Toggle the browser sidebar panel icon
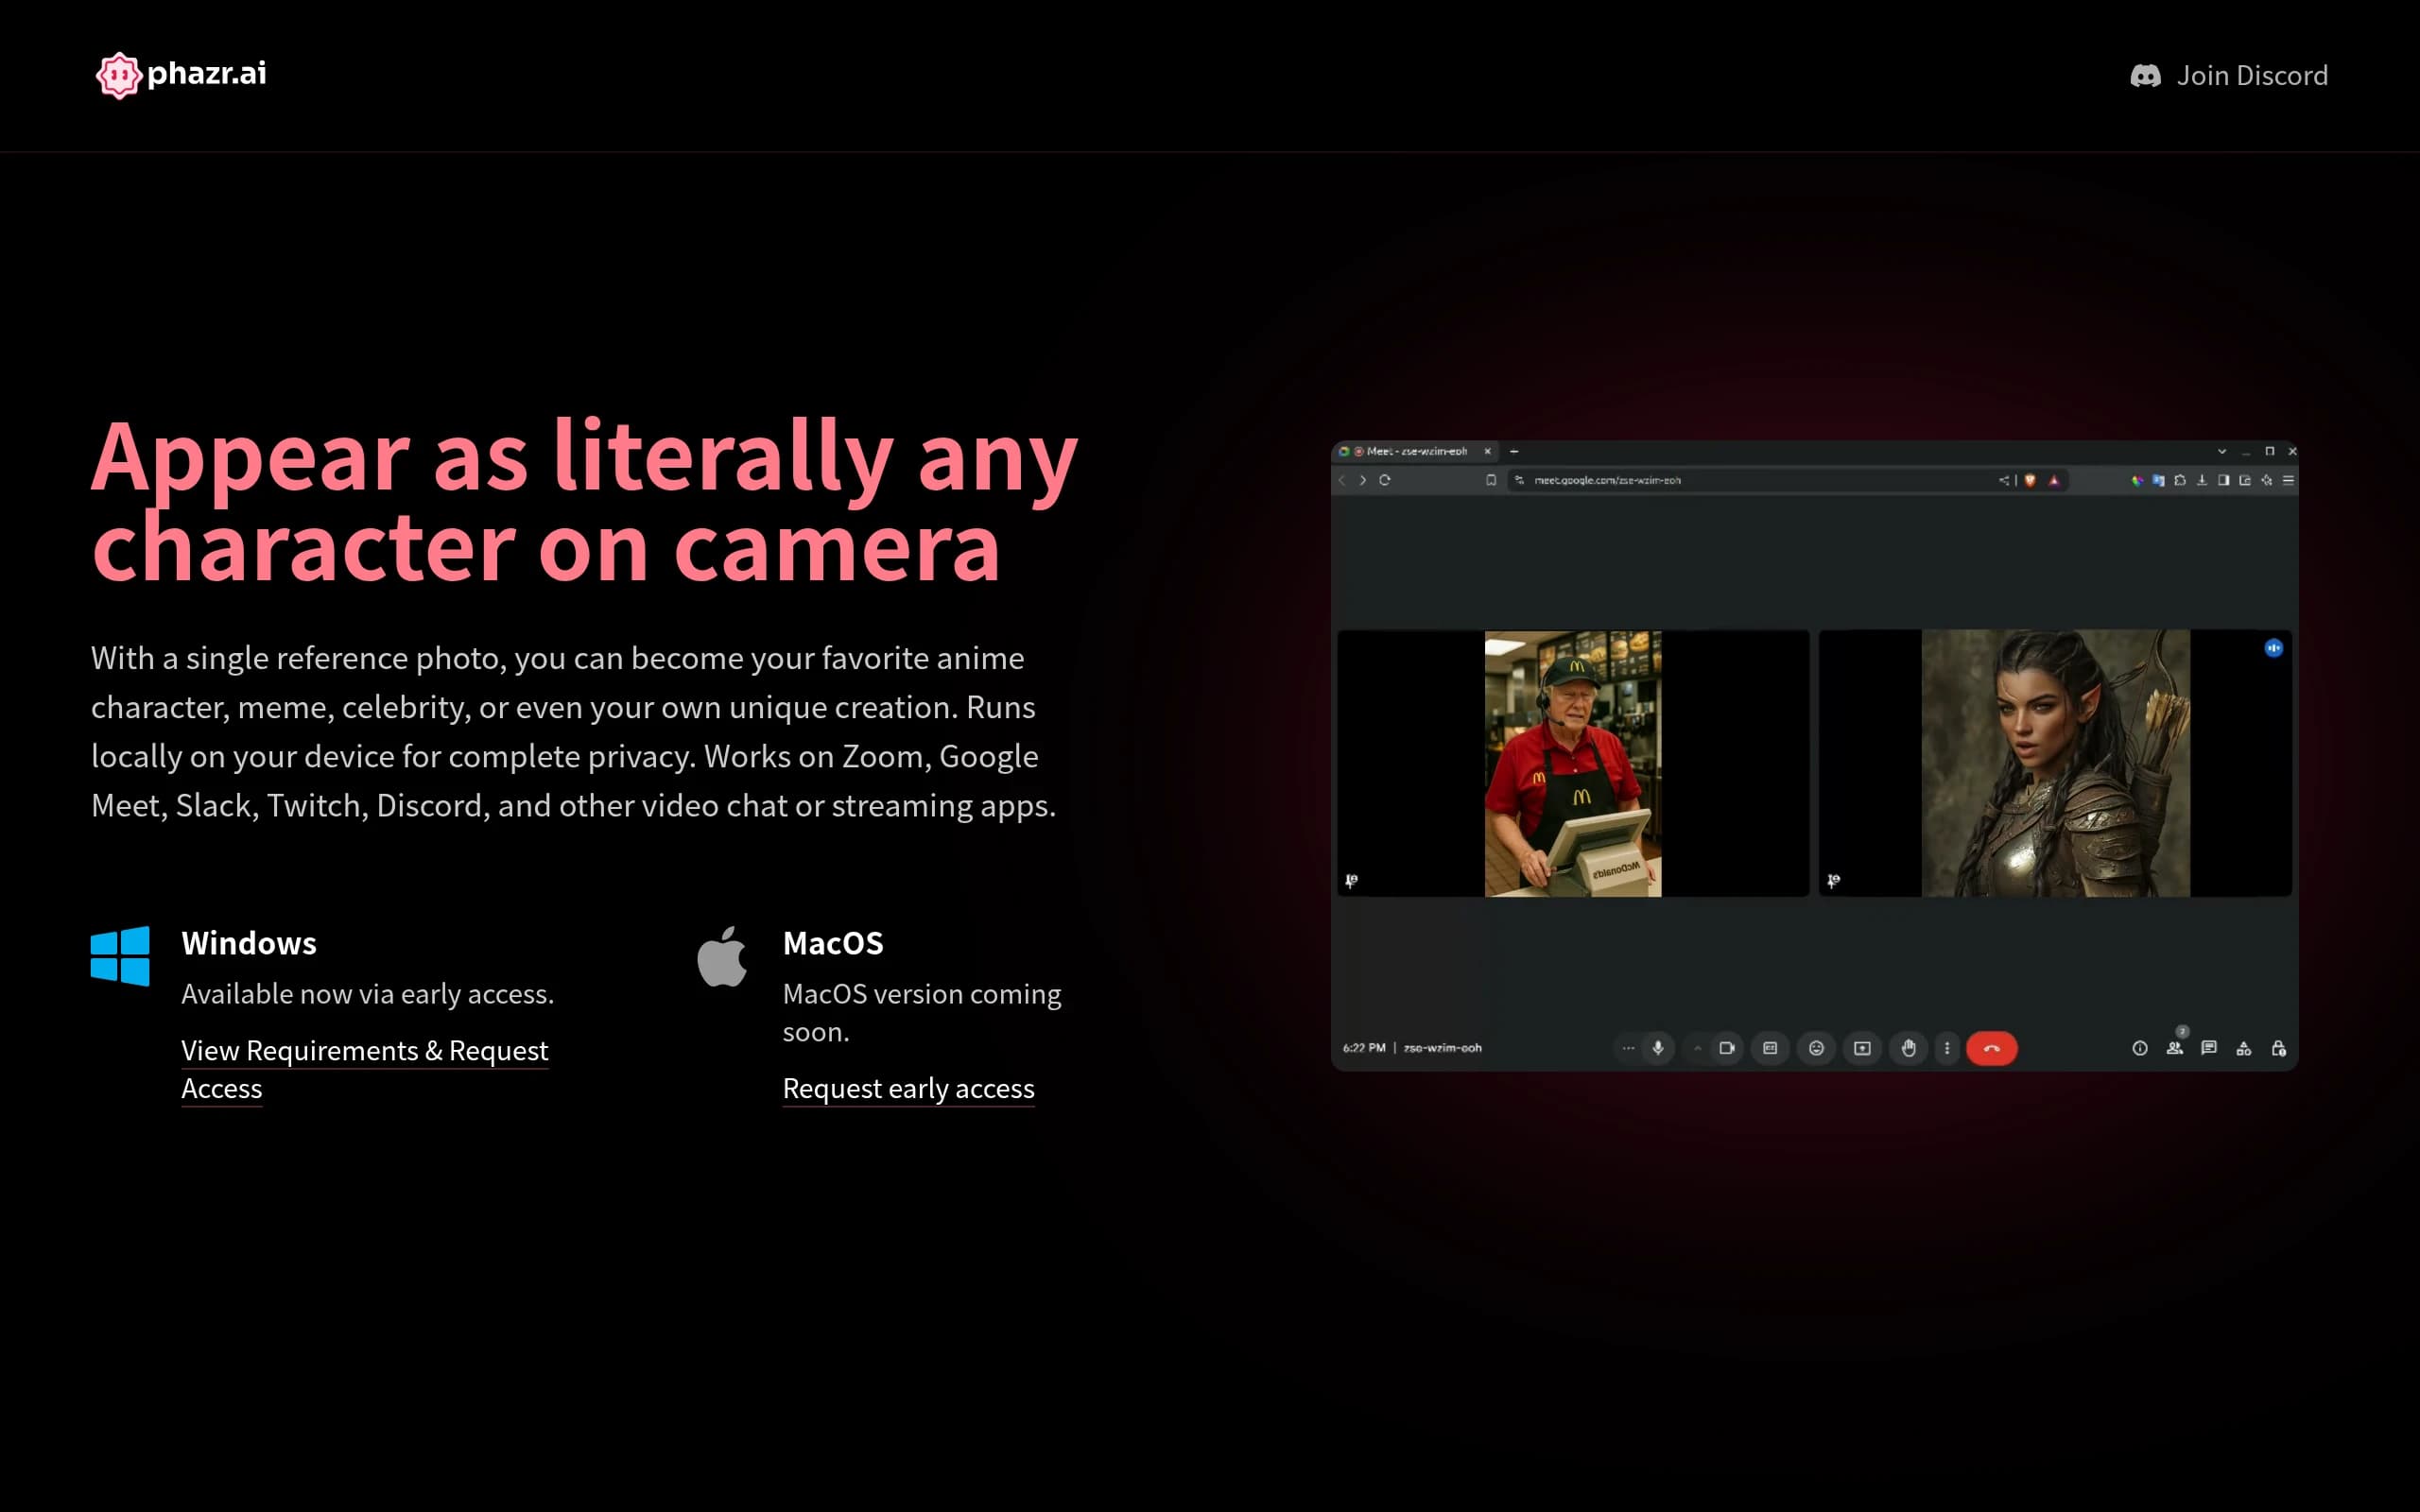This screenshot has width=2420, height=1512. [x=2223, y=480]
